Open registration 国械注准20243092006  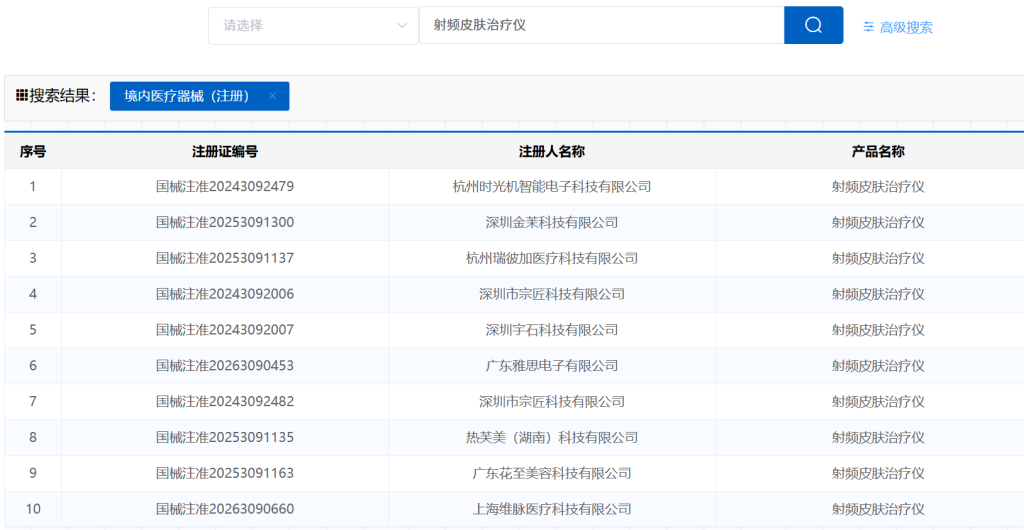pos(225,294)
